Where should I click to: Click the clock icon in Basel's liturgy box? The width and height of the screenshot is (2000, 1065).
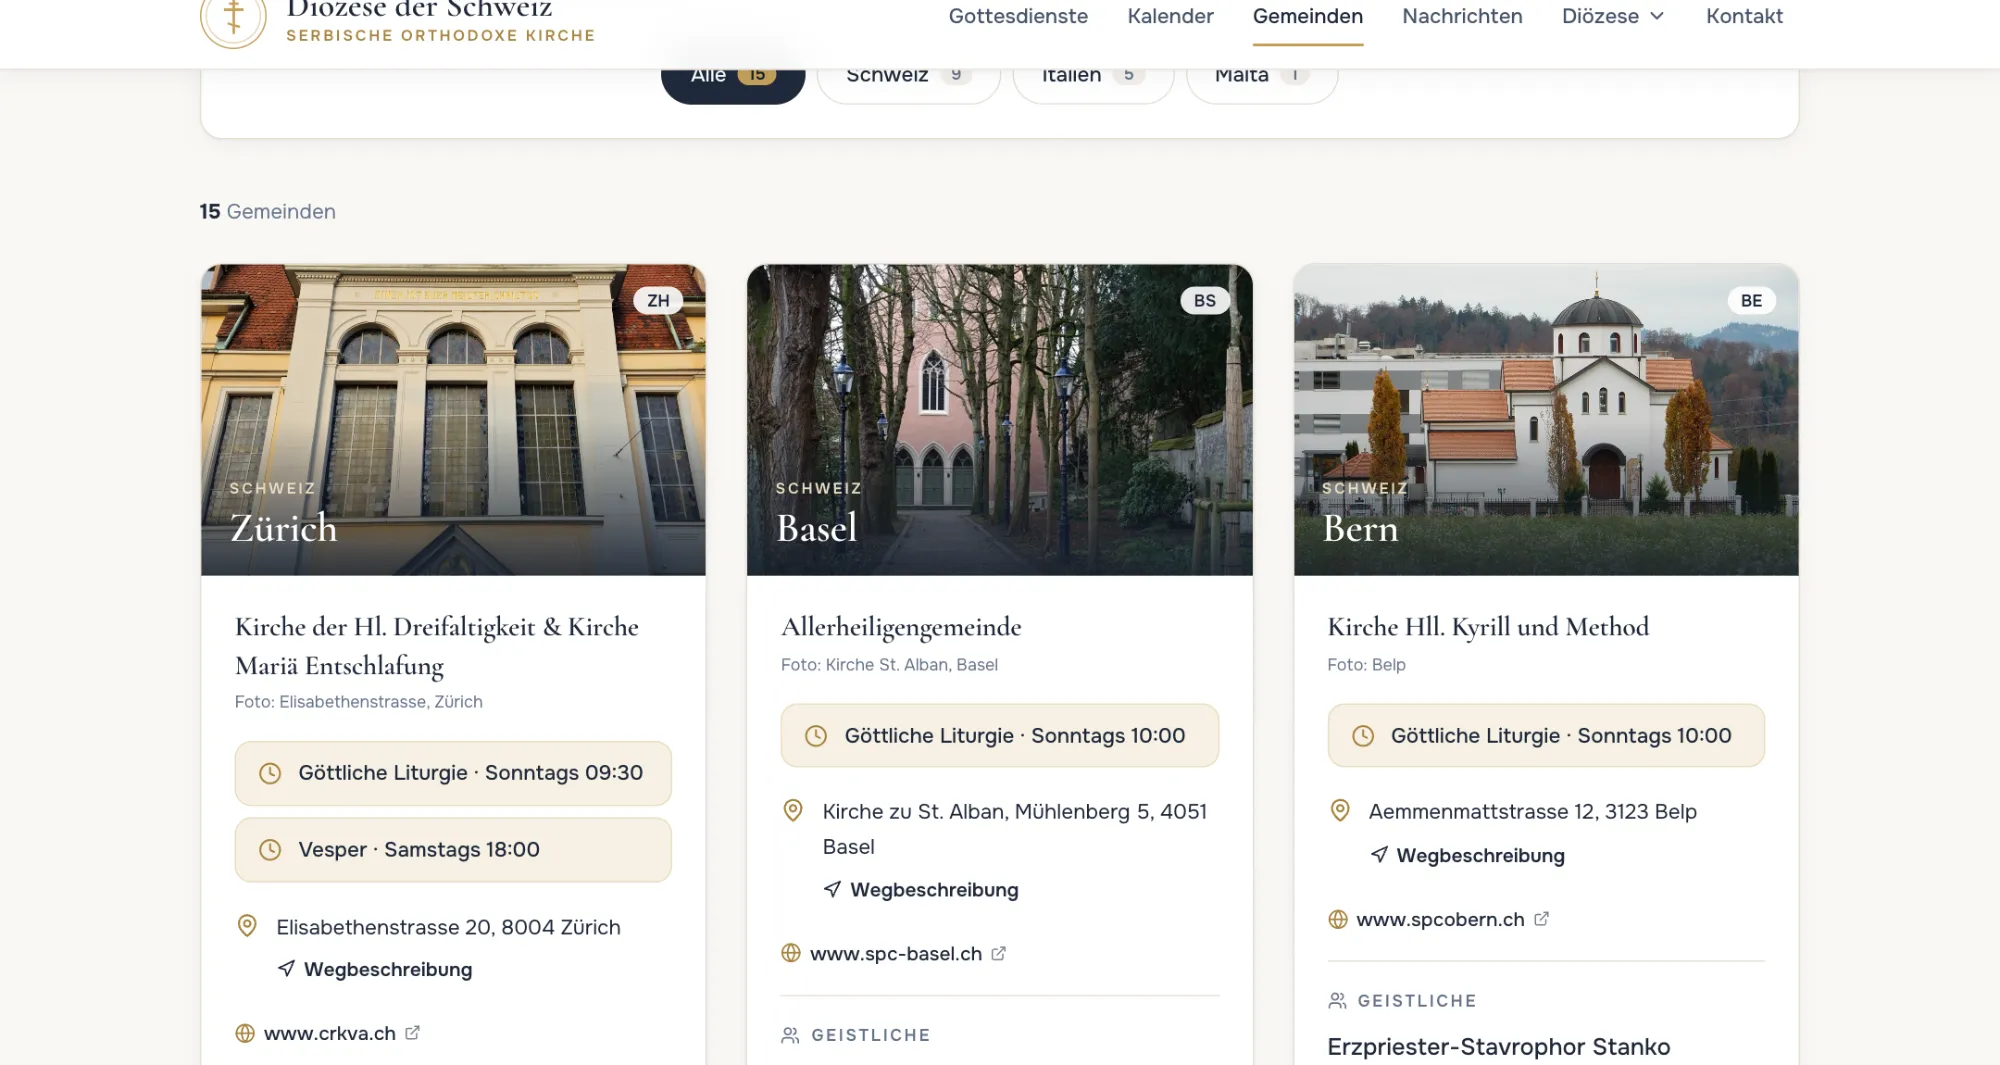point(816,736)
